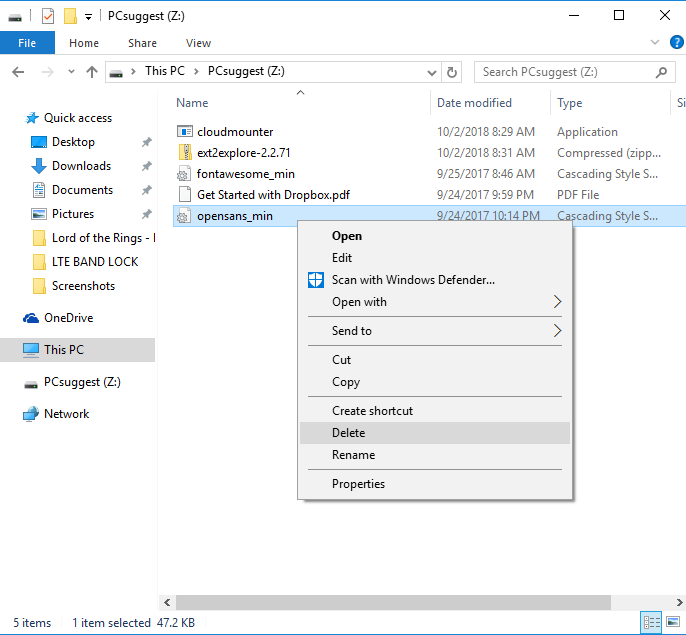This screenshot has width=686, height=635.
Task: Open the File menu tab
Action: point(27,43)
